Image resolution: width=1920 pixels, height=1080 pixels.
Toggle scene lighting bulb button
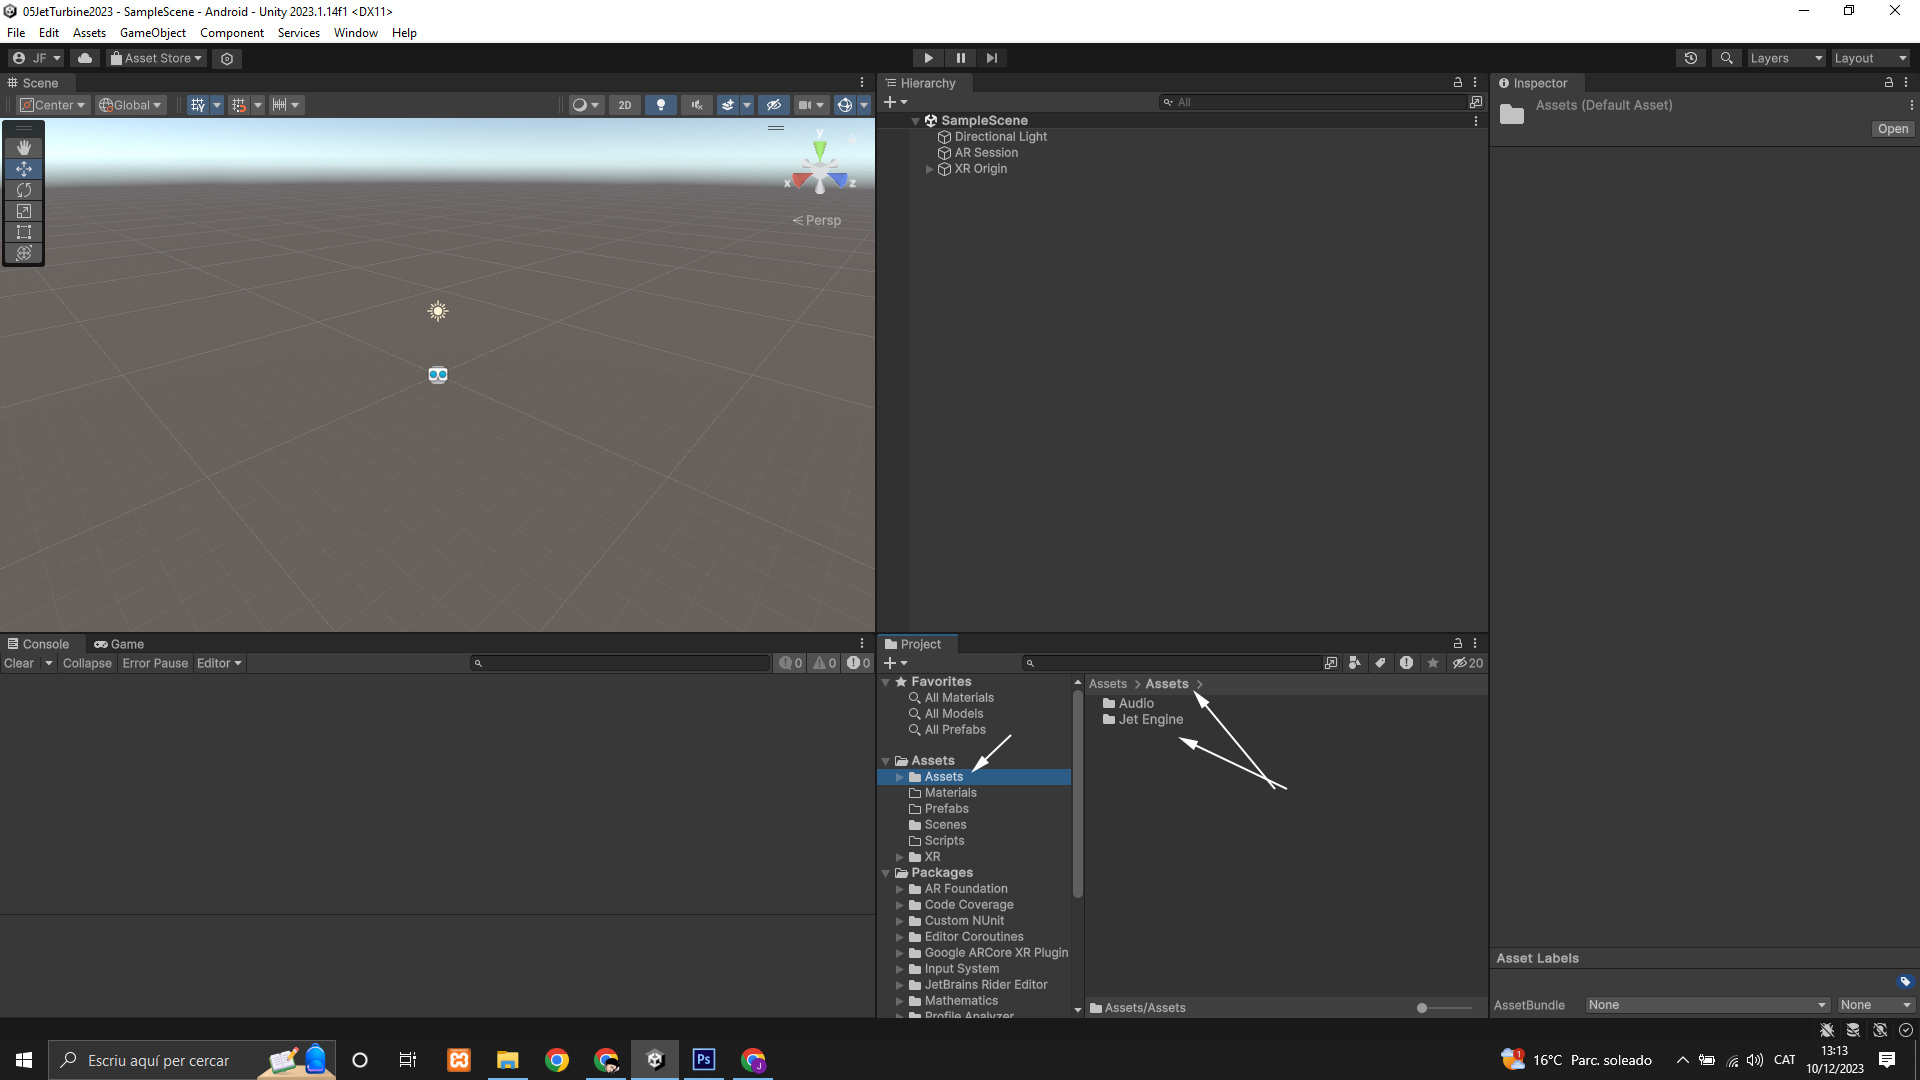[x=660, y=105]
